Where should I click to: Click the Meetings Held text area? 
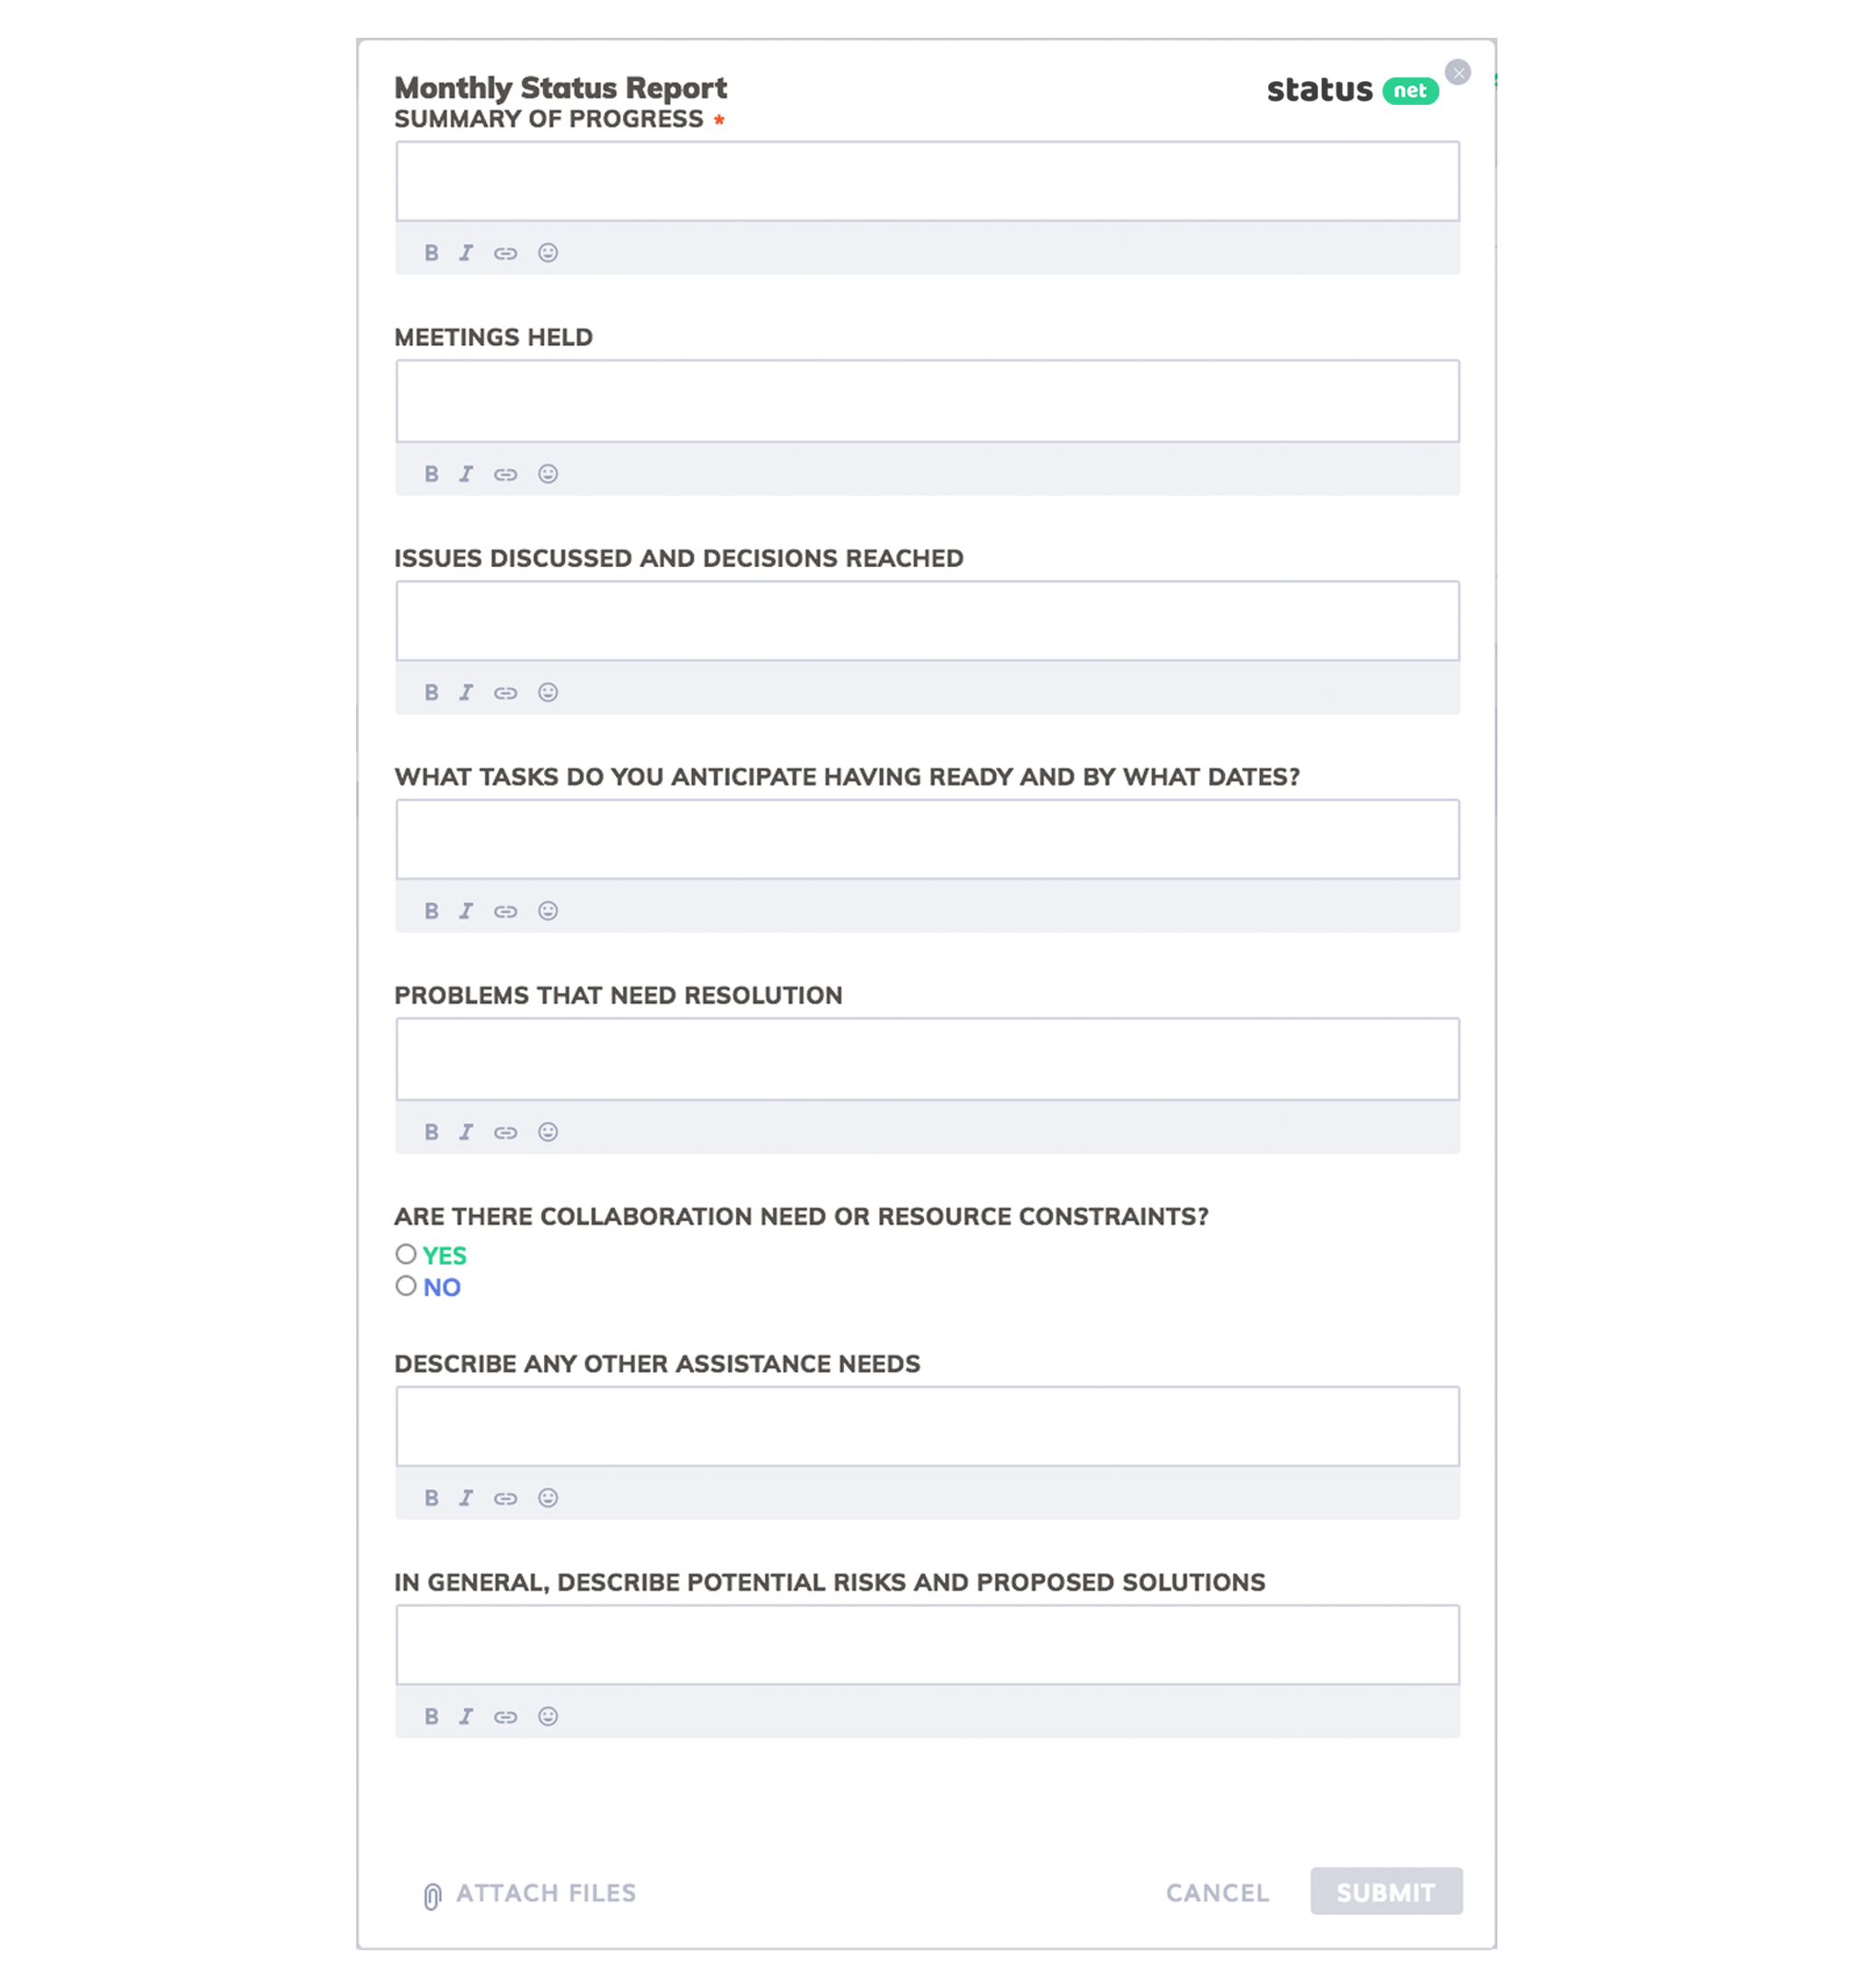926,399
